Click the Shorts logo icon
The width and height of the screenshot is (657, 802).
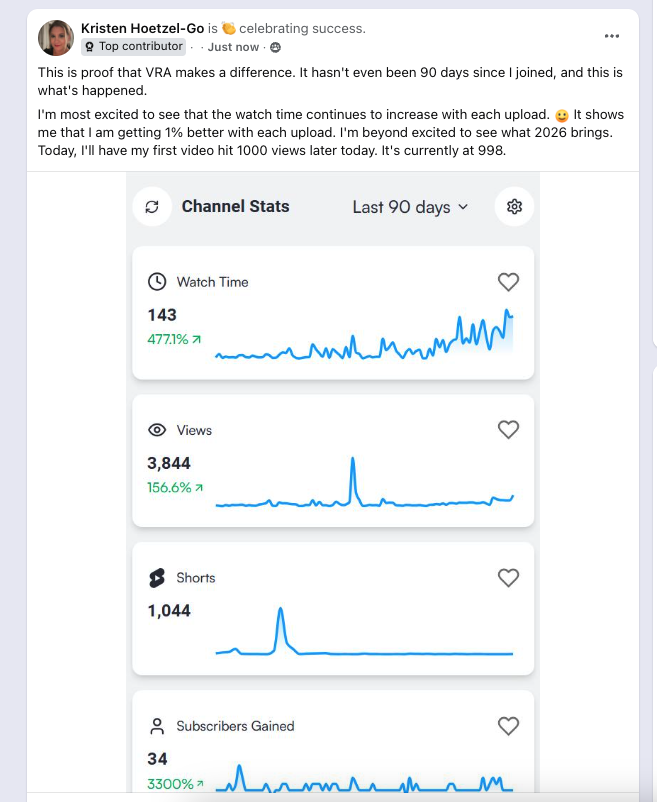(x=157, y=578)
